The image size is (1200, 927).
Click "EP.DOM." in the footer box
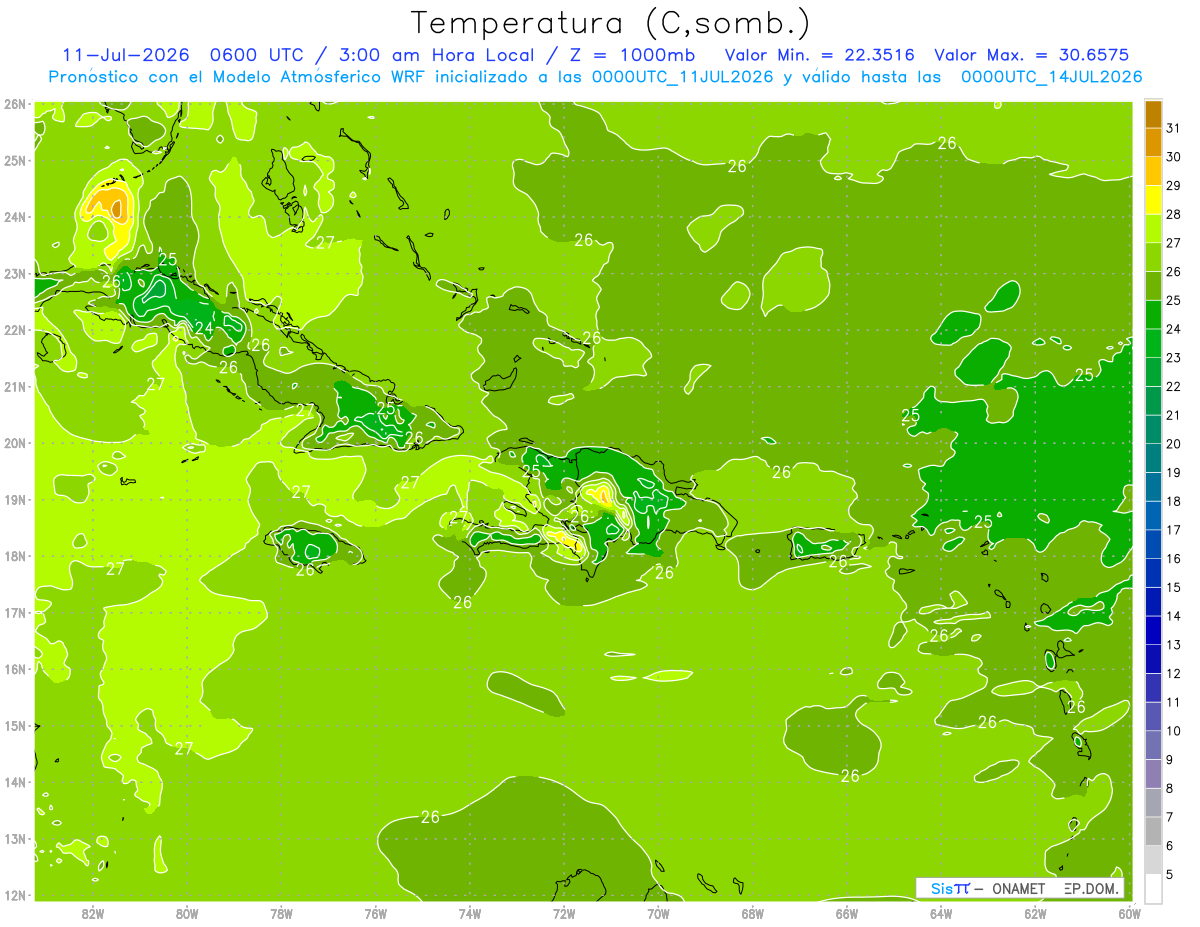[1092, 888]
